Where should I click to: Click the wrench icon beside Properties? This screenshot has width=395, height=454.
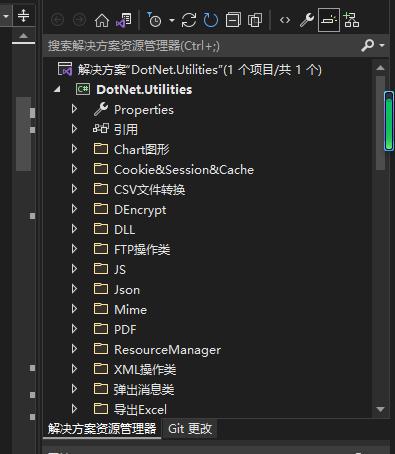(101, 109)
